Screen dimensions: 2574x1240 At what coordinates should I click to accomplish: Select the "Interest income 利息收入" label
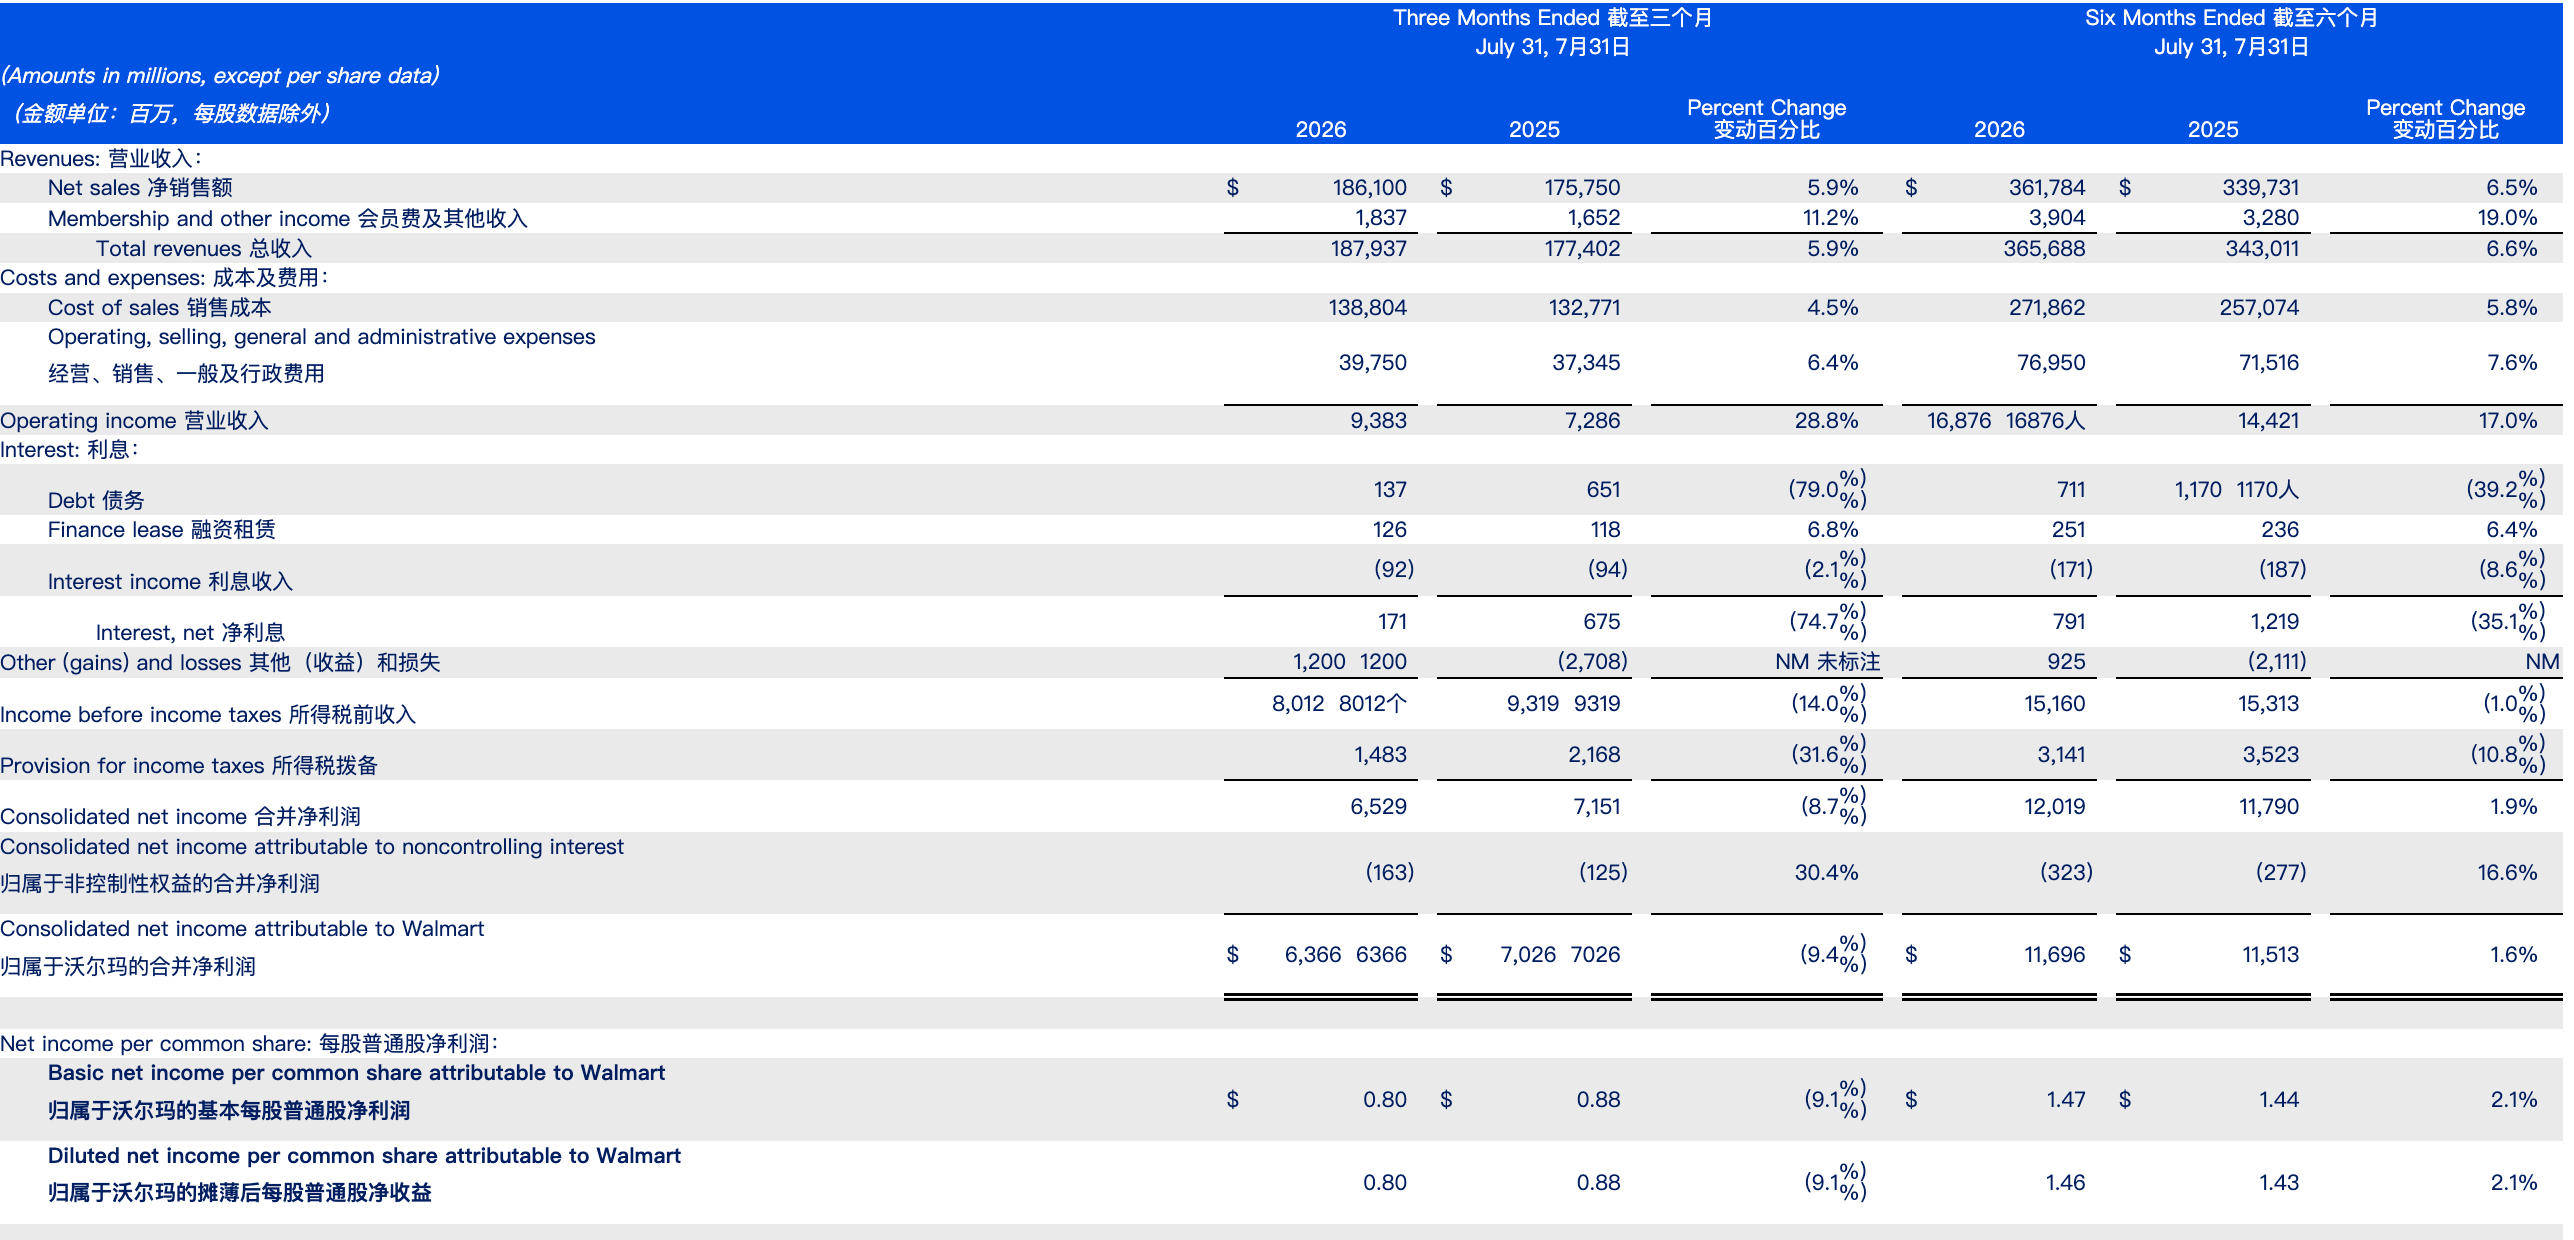click(x=170, y=582)
